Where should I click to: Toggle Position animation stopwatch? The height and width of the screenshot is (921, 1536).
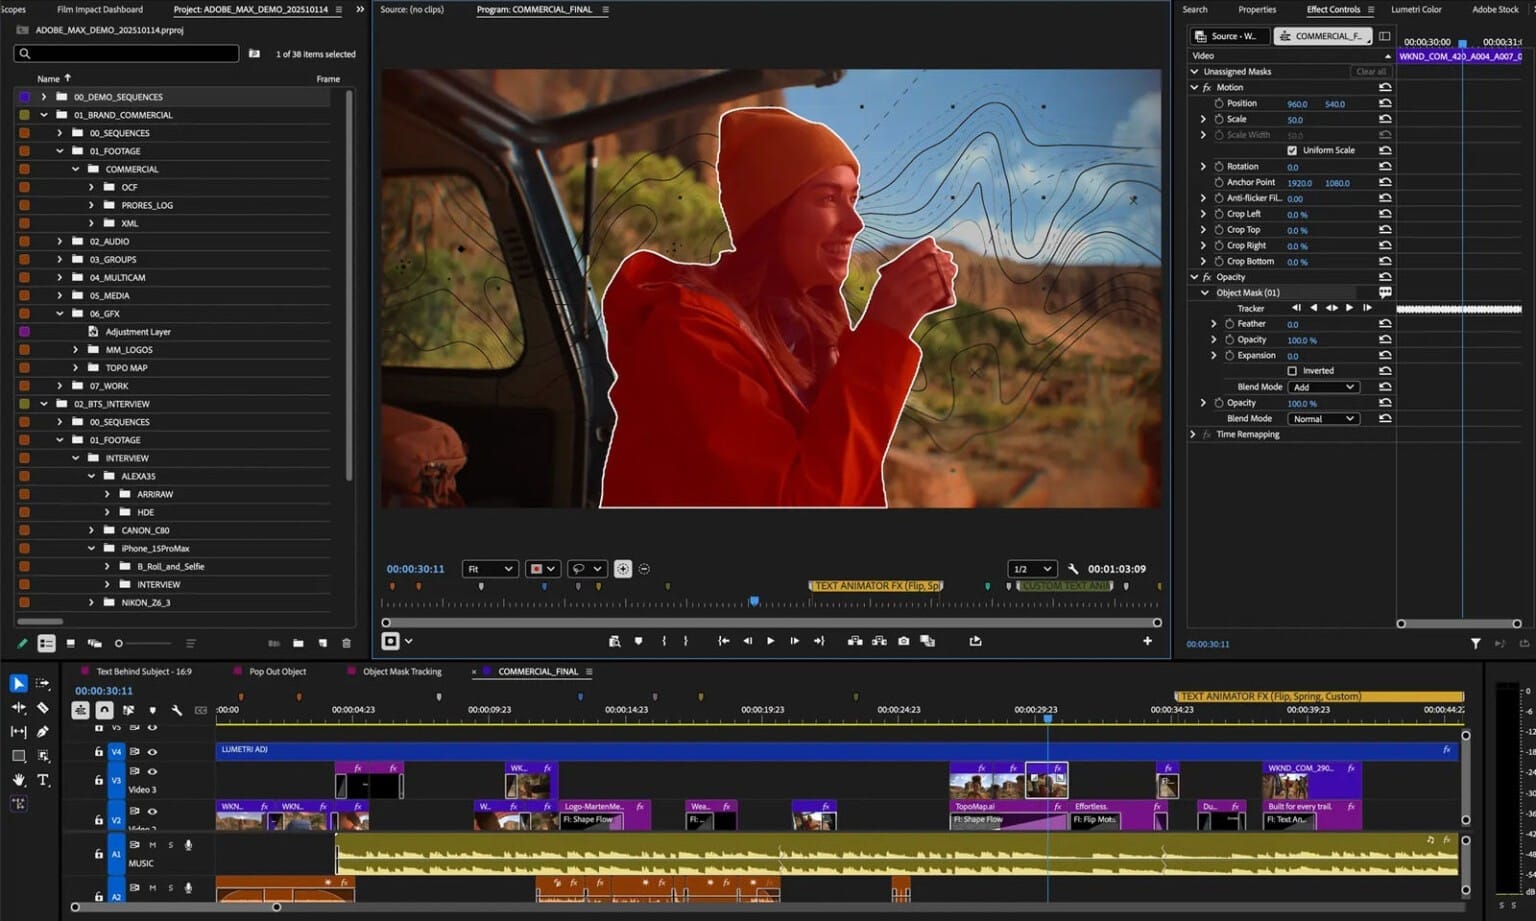pyautogui.click(x=1219, y=103)
